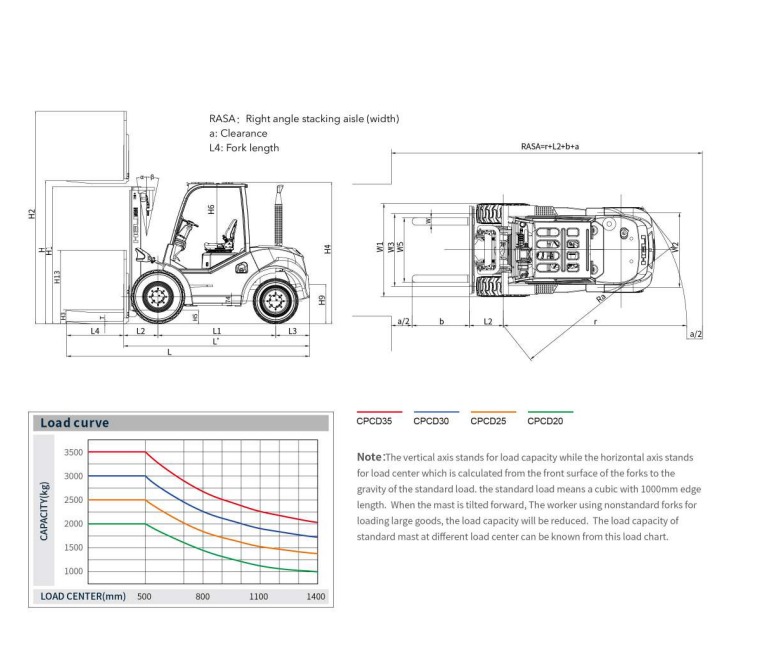Click the bold 'Note:' heading

(x=370, y=457)
